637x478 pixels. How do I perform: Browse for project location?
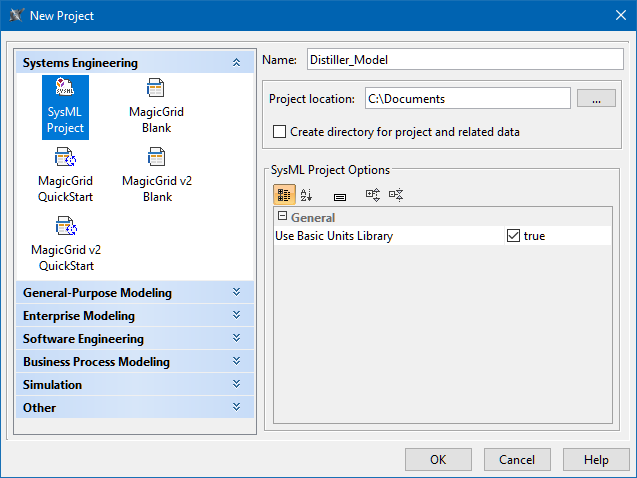point(596,99)
